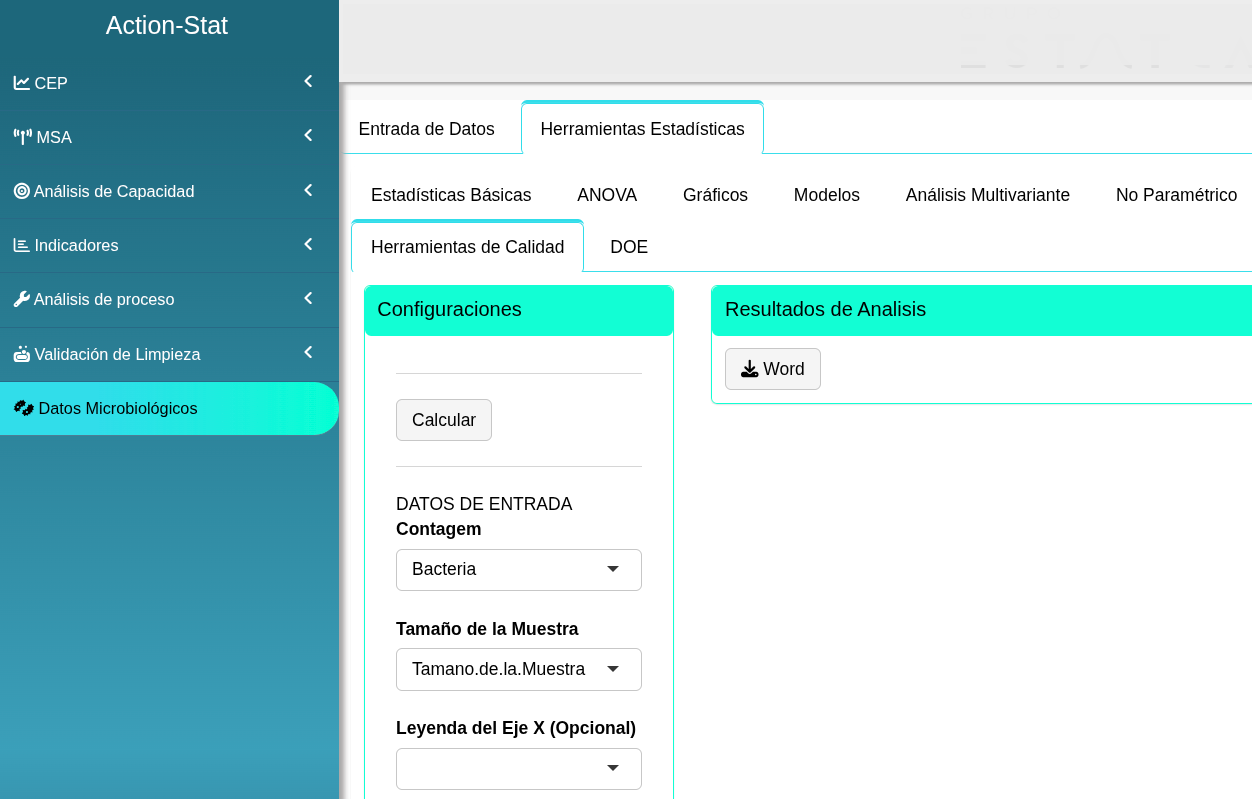1252x799 pixels.
Task: Open the Tamaño de la Muestra dropdown
Action: [518, 669]
